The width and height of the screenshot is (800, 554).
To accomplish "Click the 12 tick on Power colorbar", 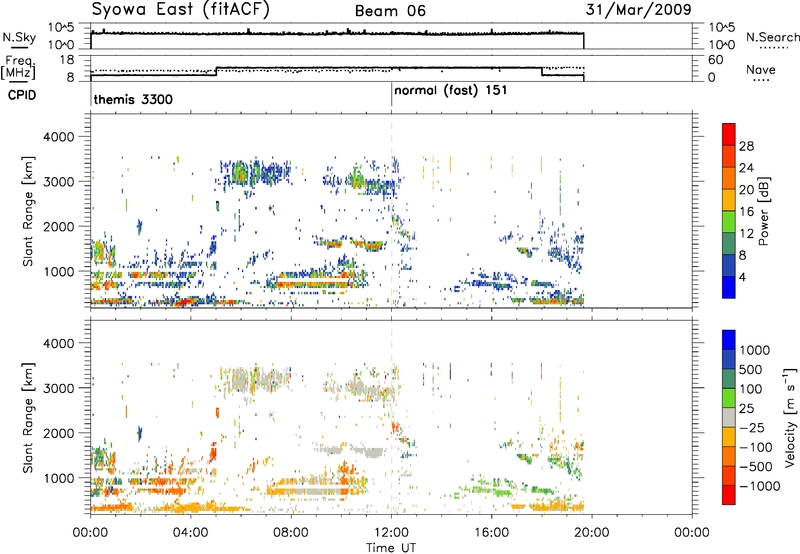I will click(746, 233).
